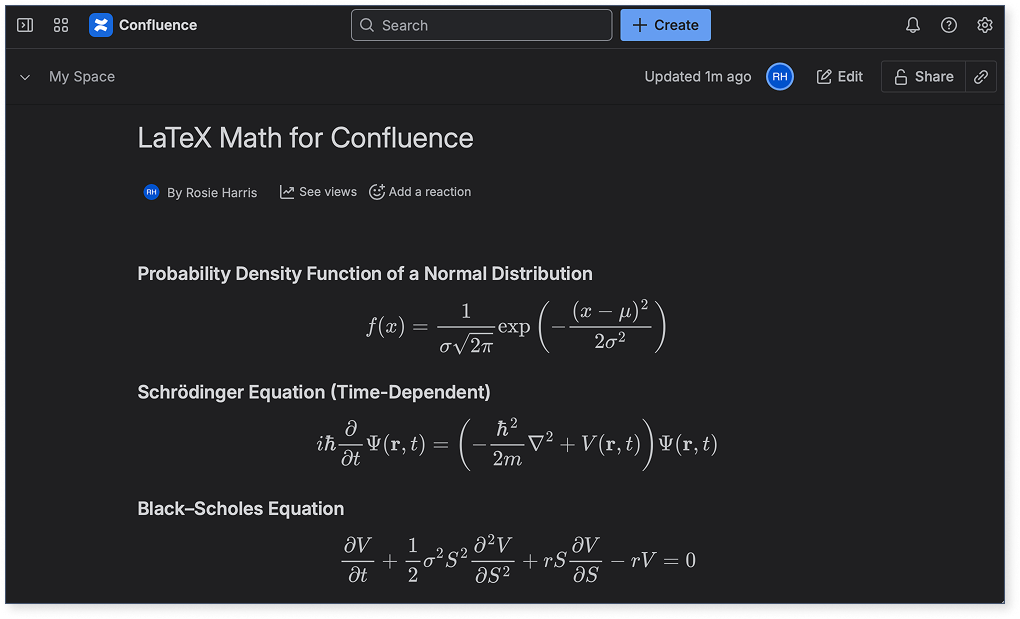Open the page title LaTeX Math for Confluence
This screenshot has width=1020, height=619.
[305, 138]
